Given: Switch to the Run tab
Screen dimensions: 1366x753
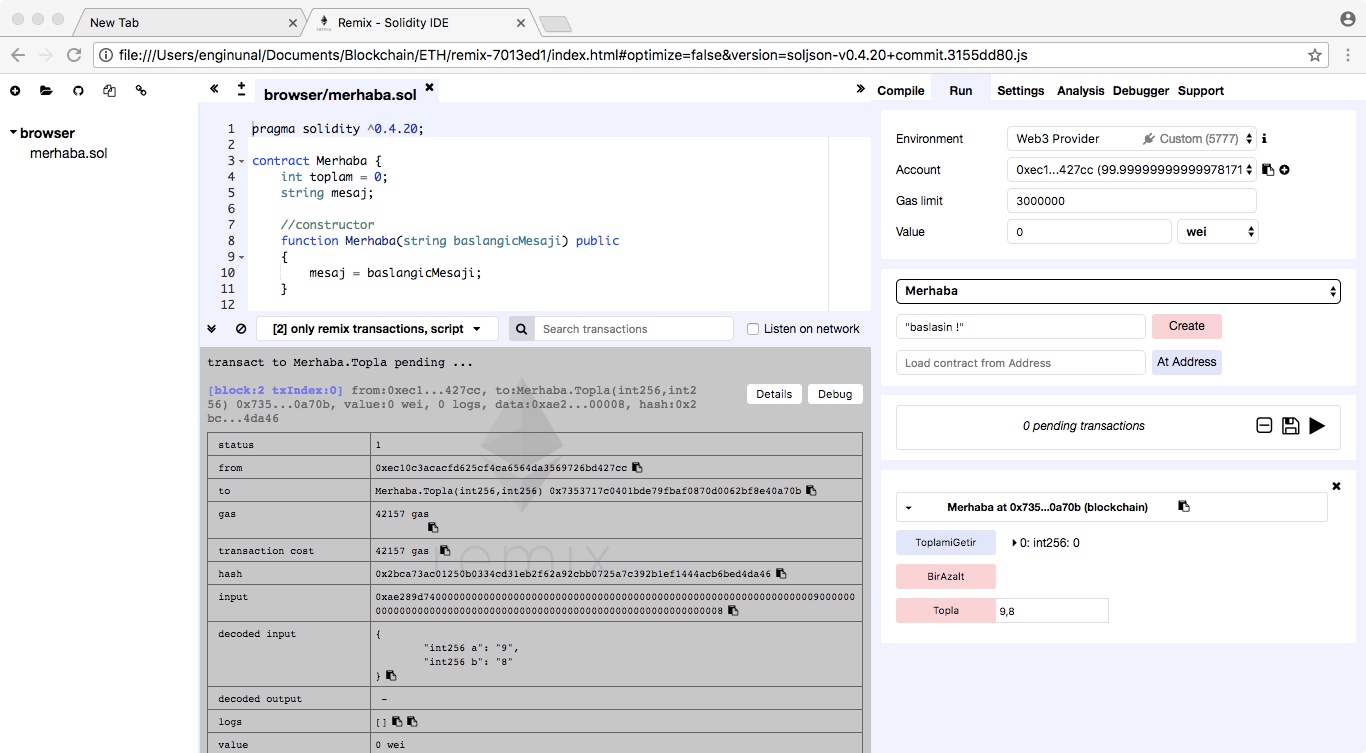Looking at the screenshot, I should click(960, 90).
